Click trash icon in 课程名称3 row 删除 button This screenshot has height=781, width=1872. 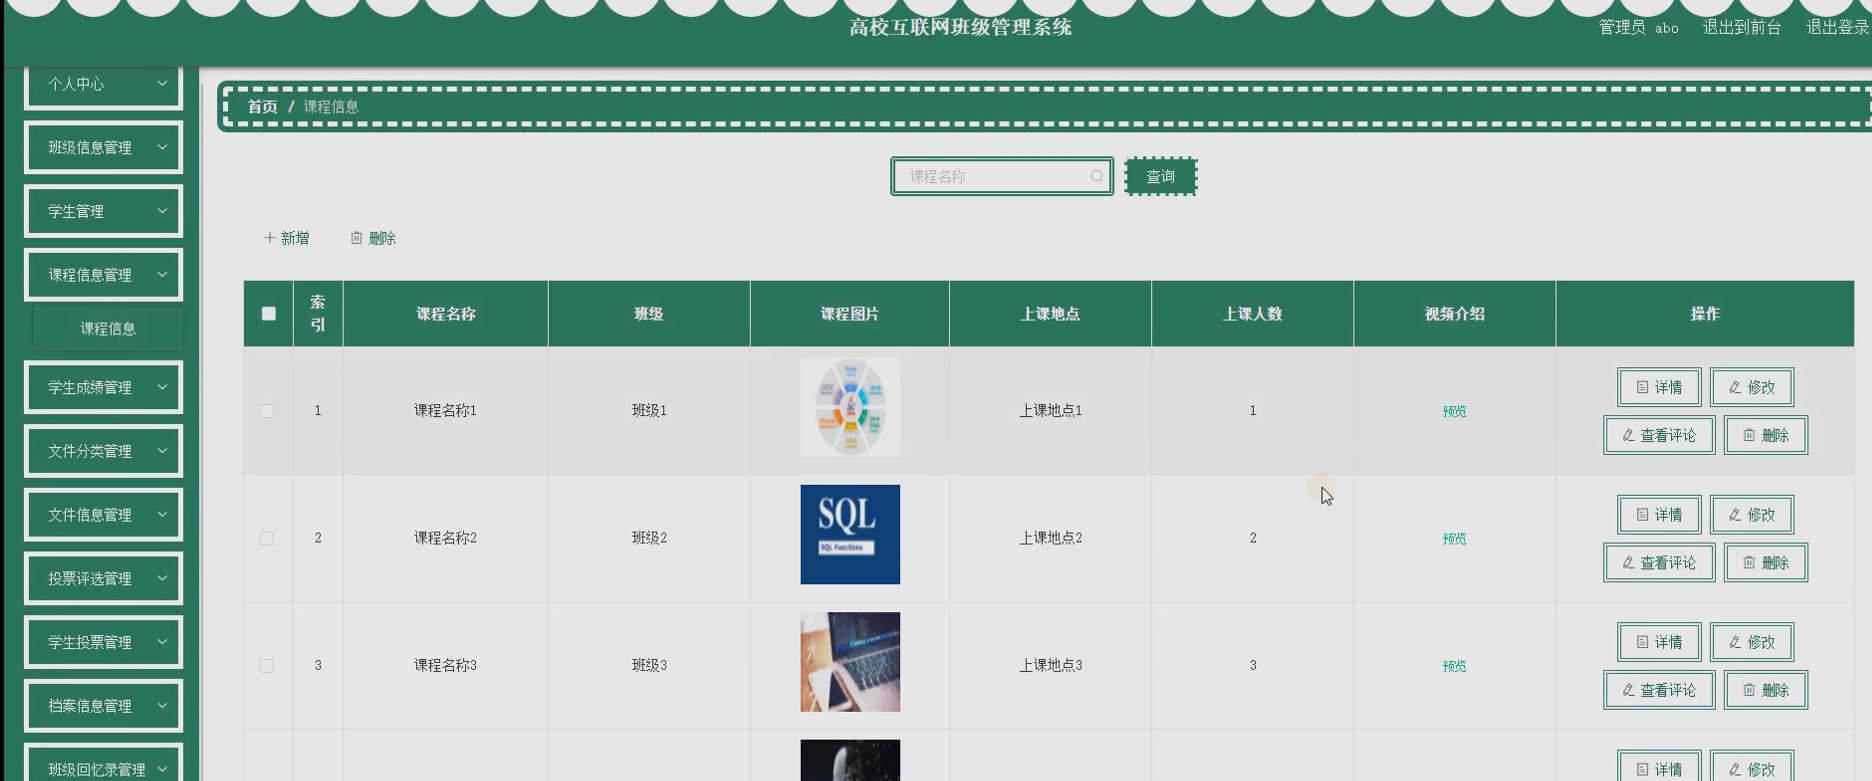coord(1749,690)
